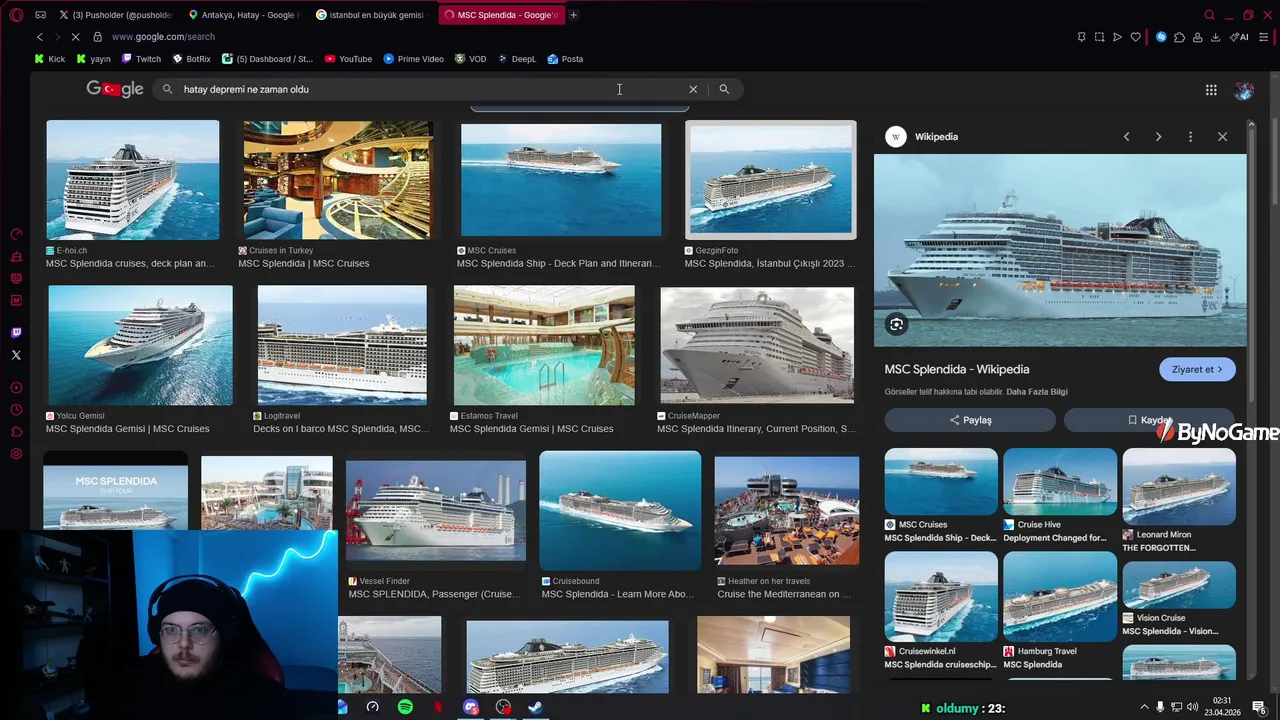This screenshot has height=720, width=1280.
Task: Click the Paylaş share button
Action: pyautogui.click(x=970, y=420)
